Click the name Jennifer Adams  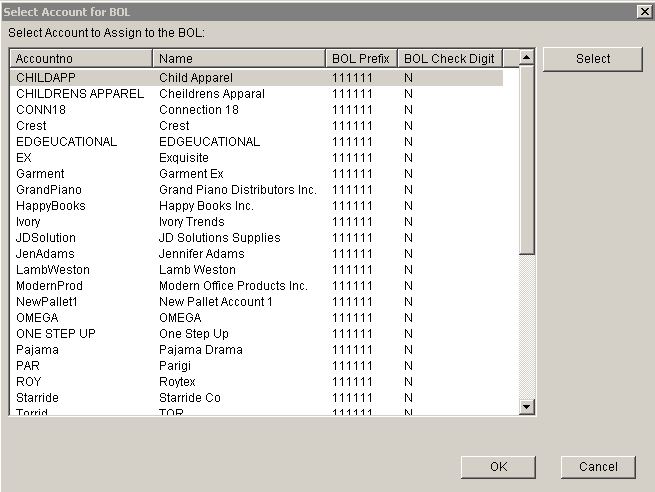202,254
